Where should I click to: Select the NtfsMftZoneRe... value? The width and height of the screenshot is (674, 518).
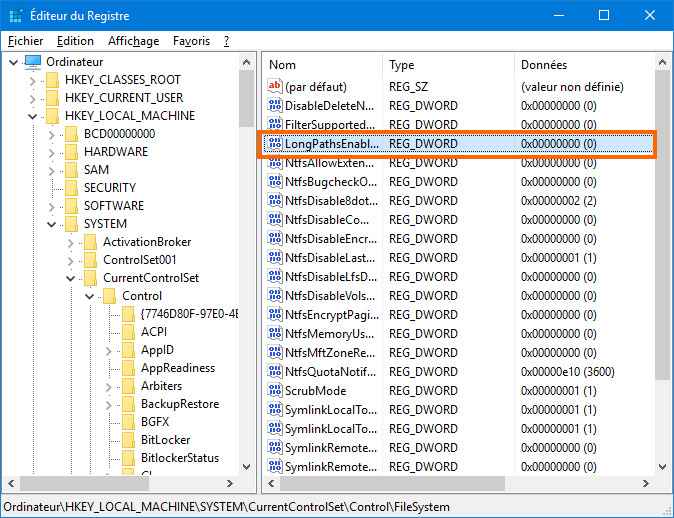[330, 352]
